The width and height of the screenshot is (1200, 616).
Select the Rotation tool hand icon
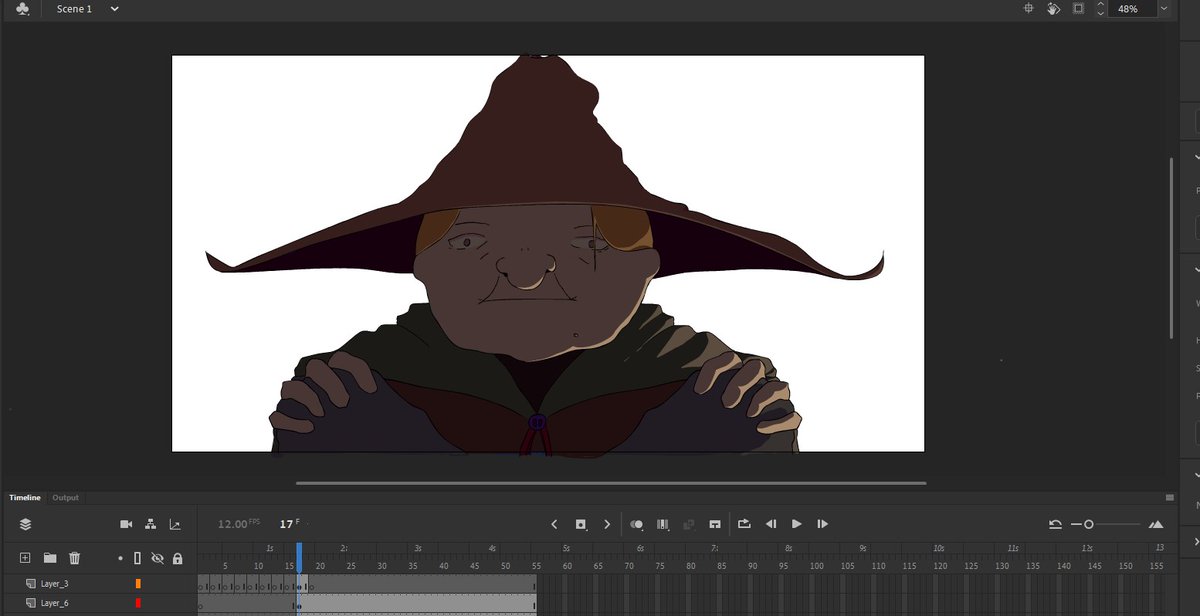click(x=1053, y=8)
